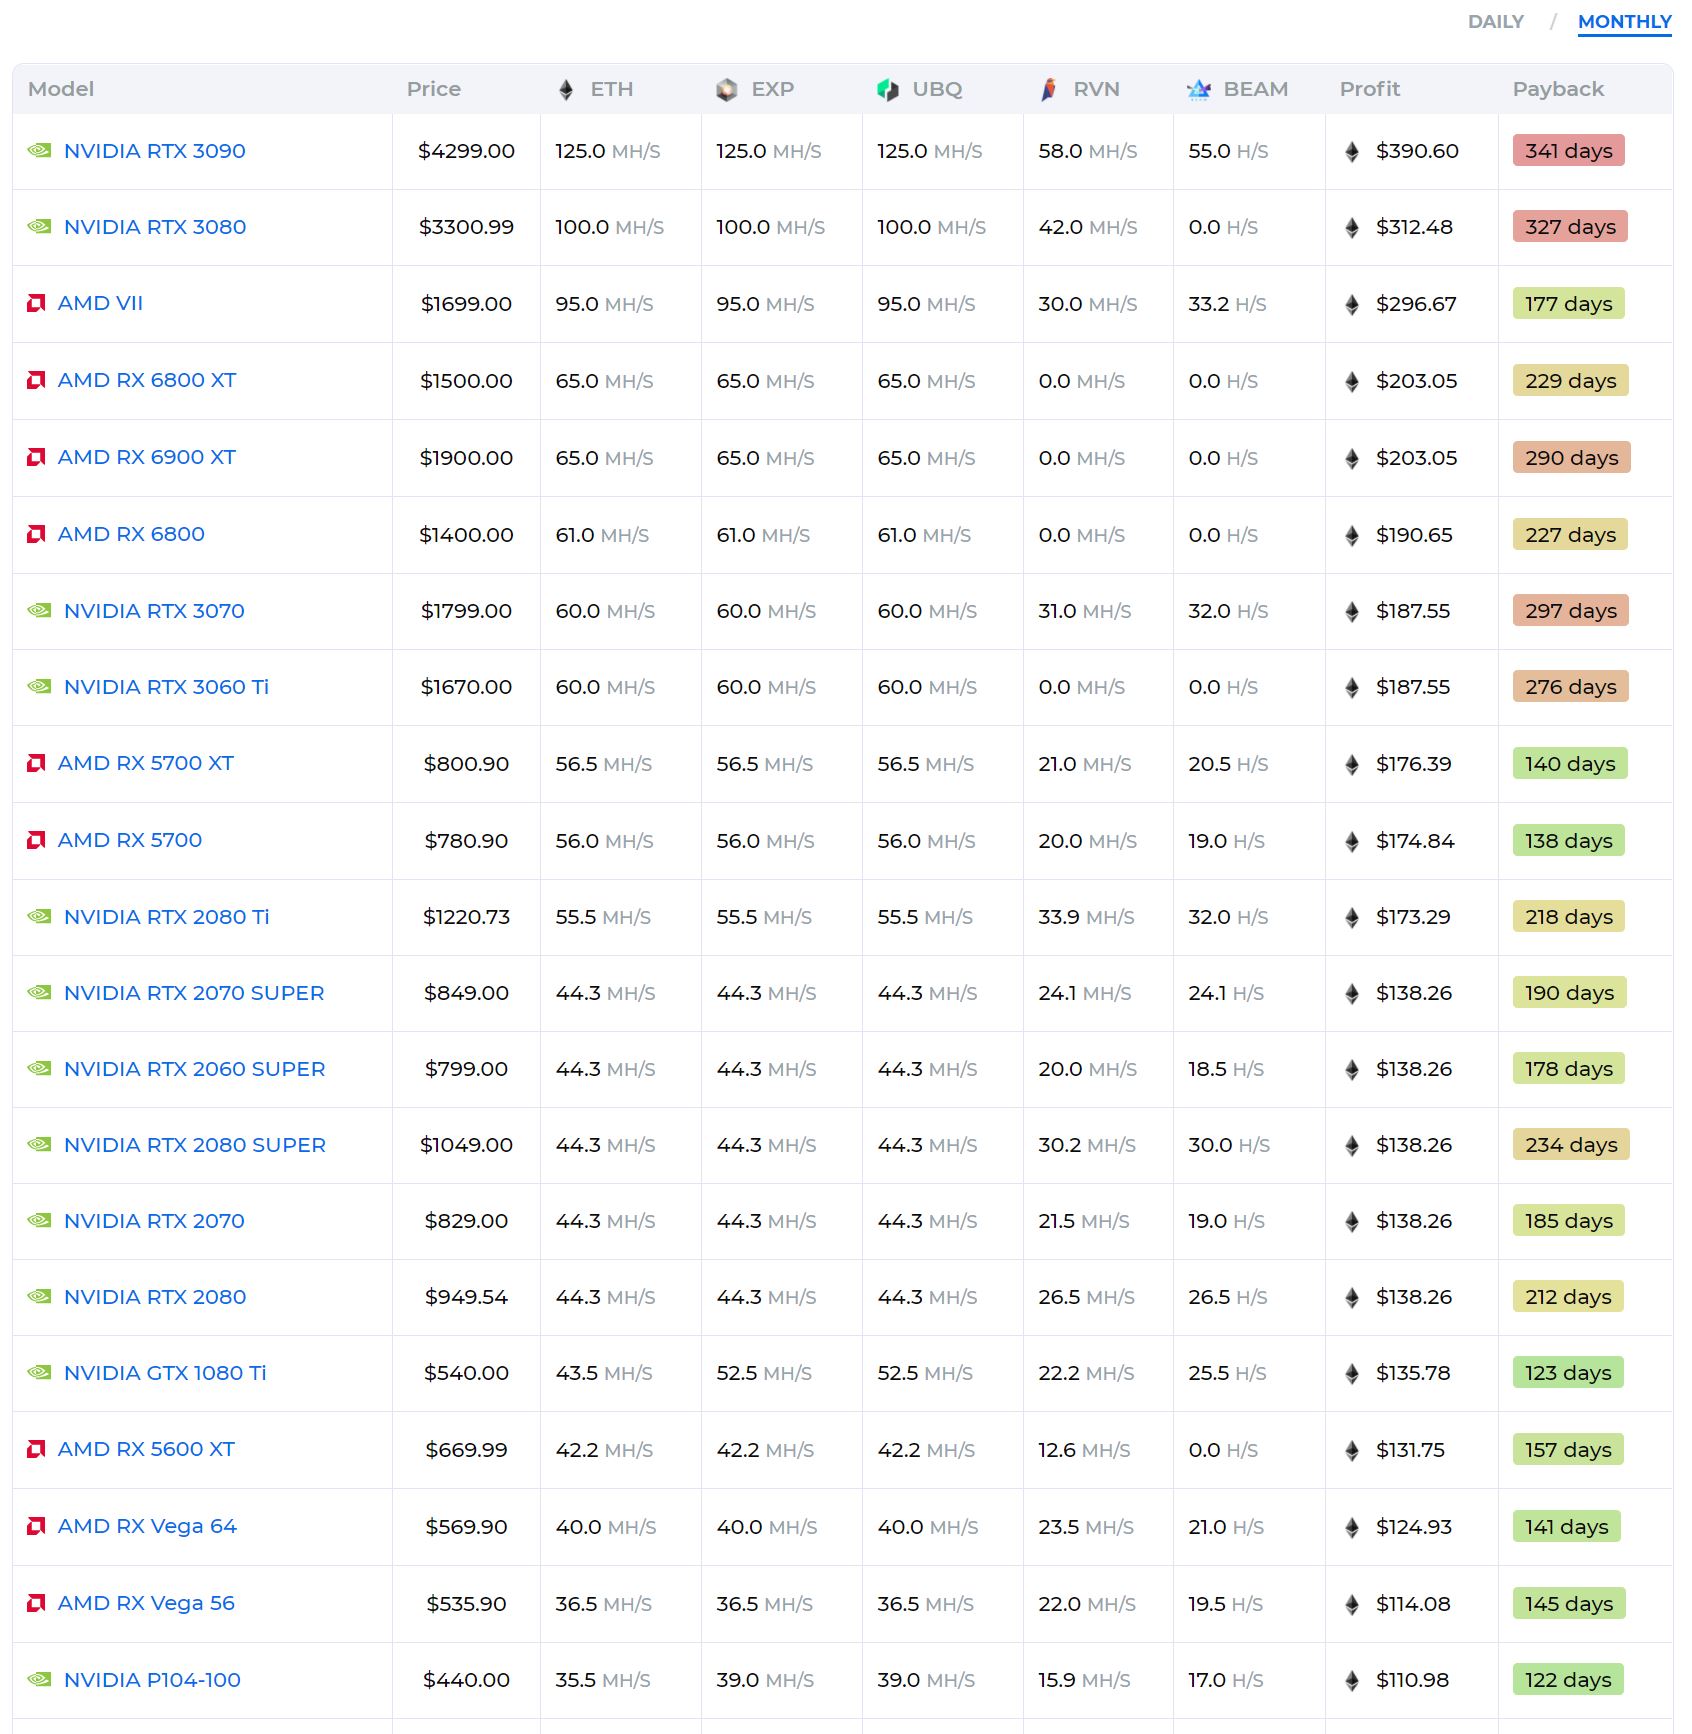Click the Ravencoin icon beside the RVN header

(1048, 90)
